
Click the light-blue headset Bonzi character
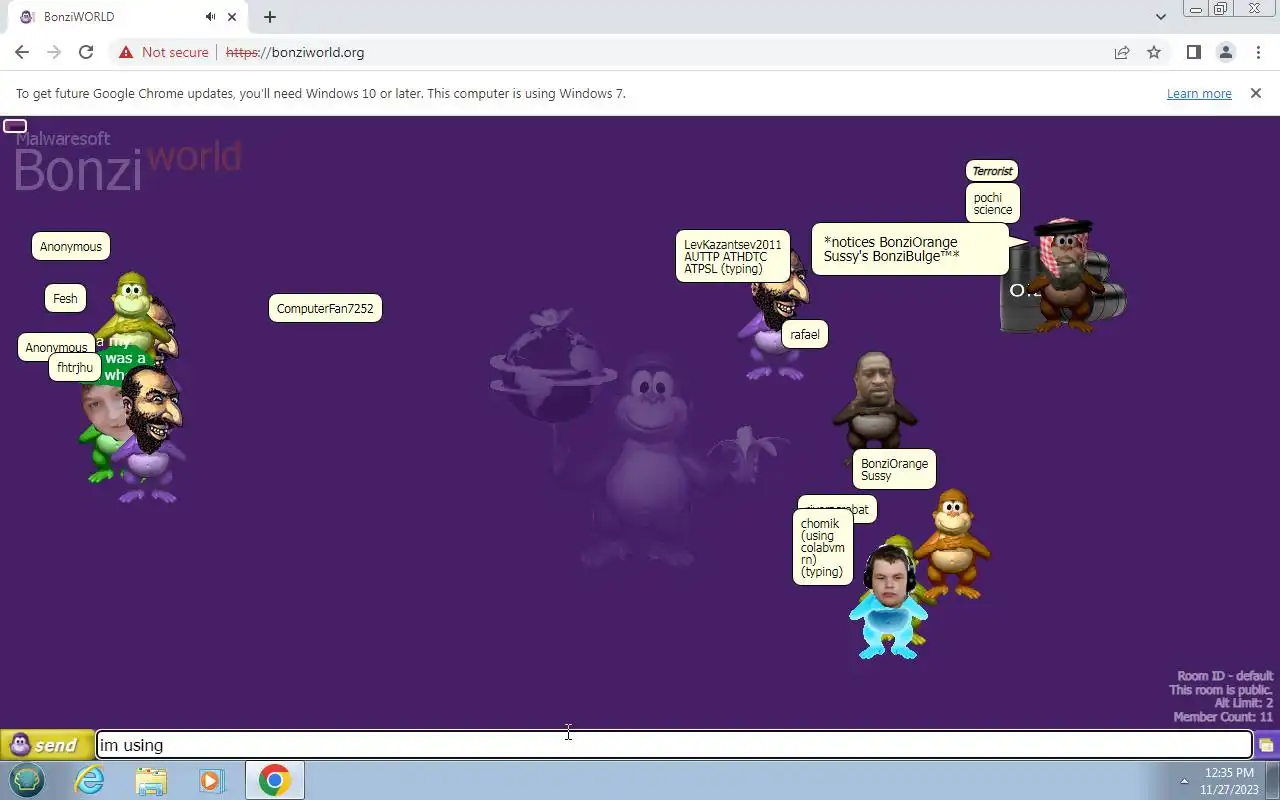889,602
